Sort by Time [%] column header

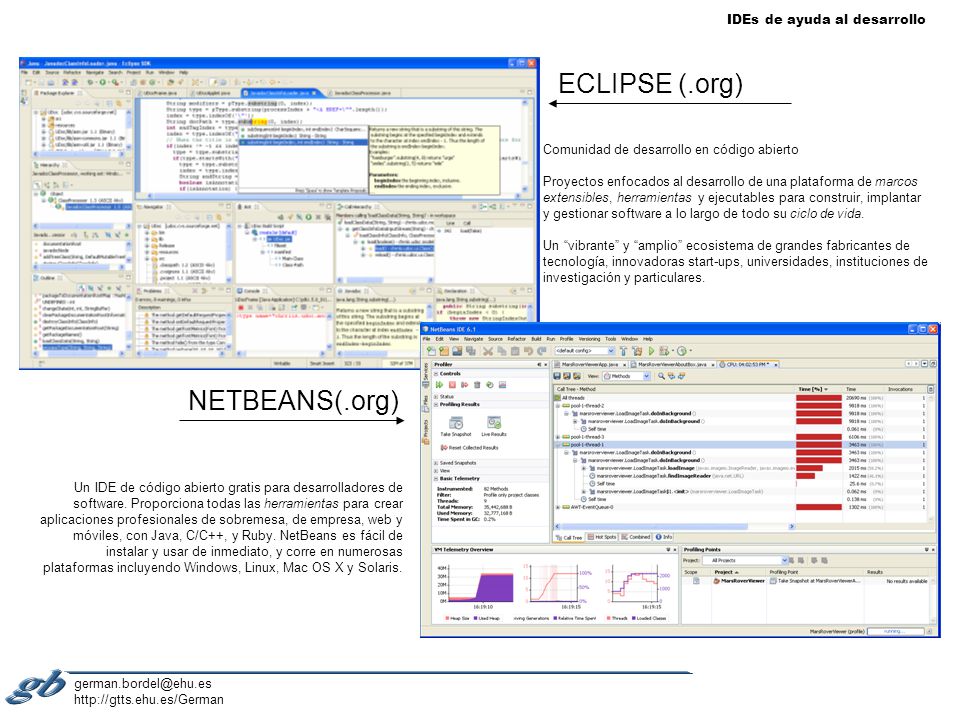point(819,389)
